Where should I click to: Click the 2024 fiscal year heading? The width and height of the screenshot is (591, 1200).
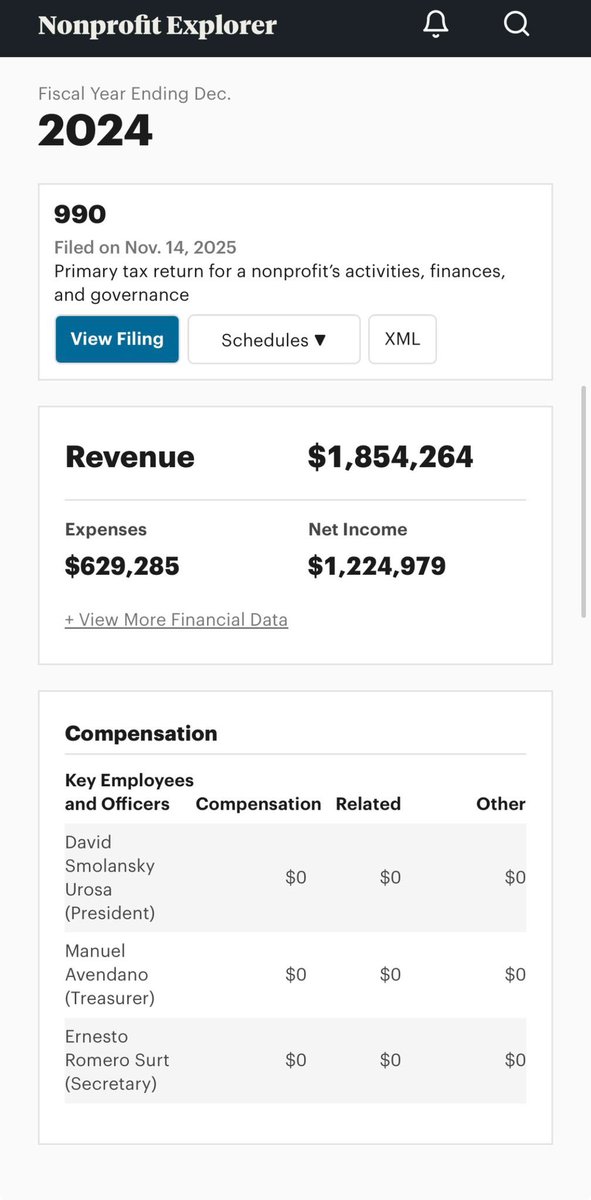click(x=95, y=131)
